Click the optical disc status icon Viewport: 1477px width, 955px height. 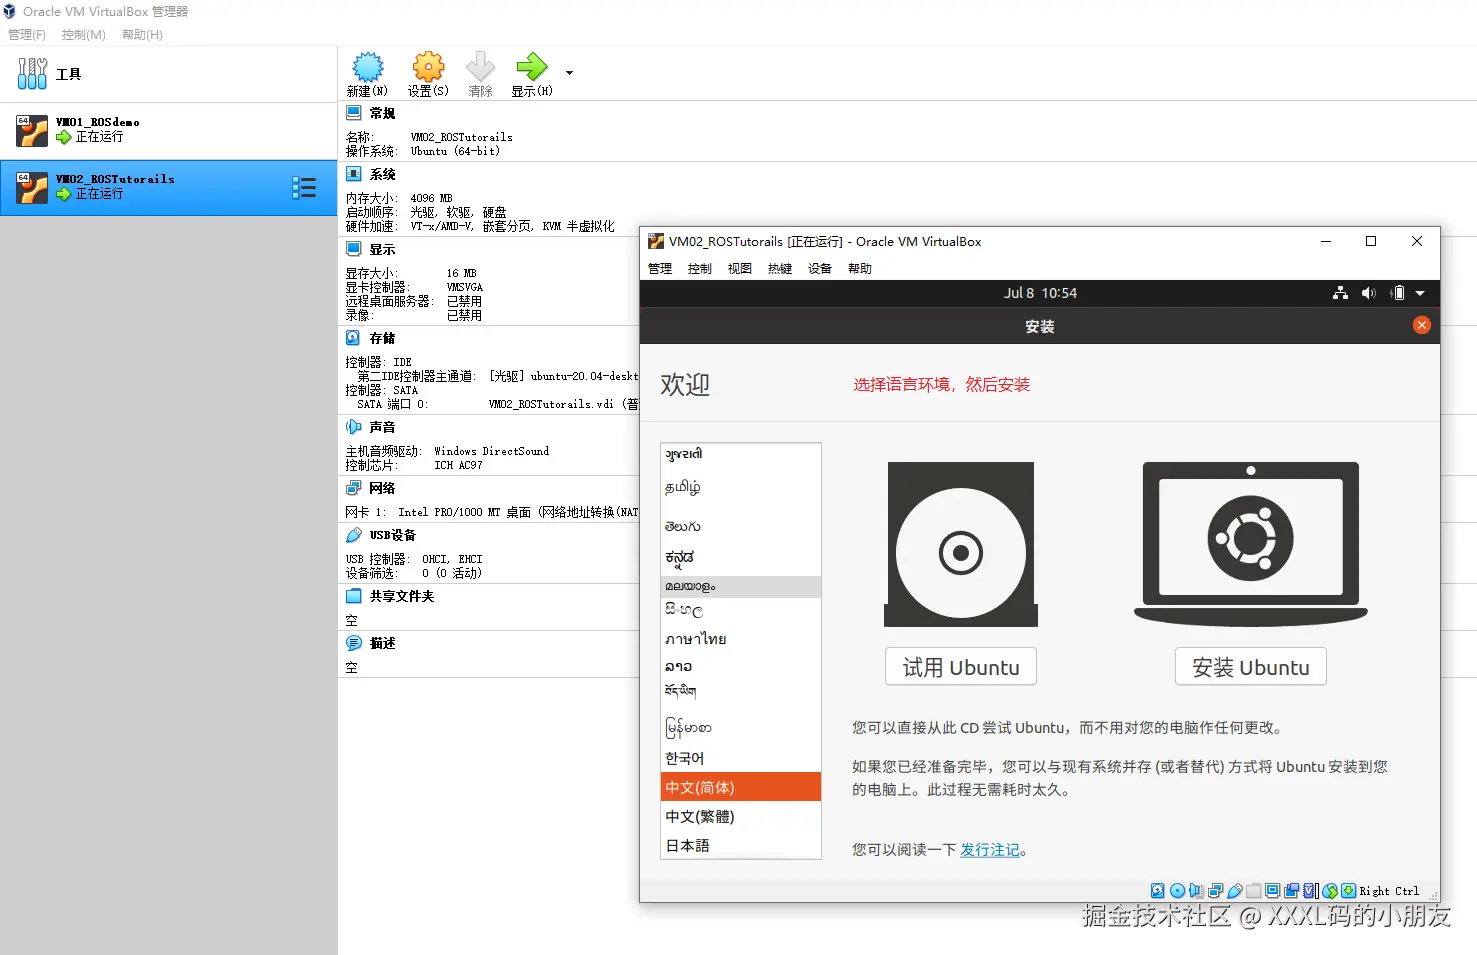1178,890
